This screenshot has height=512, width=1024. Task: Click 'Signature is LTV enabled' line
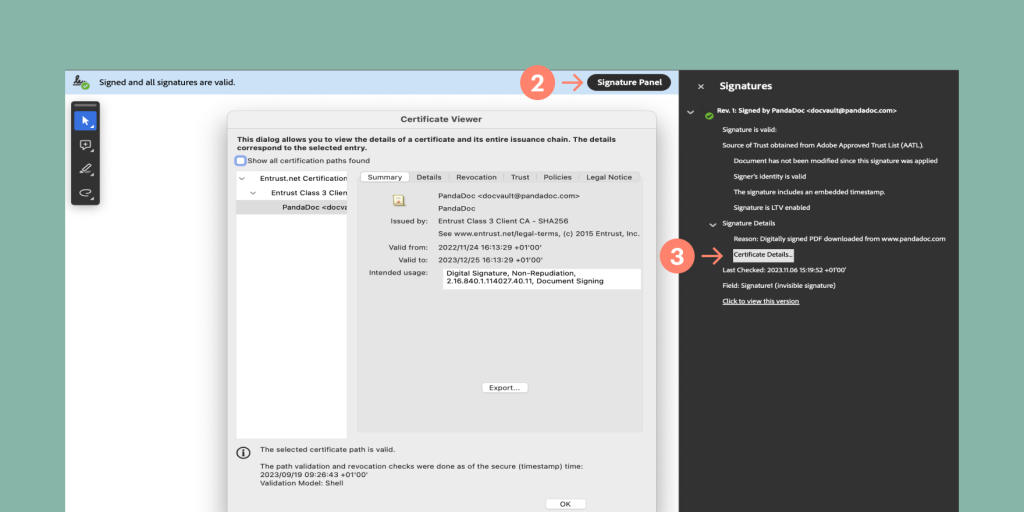[x=771, y=208]
